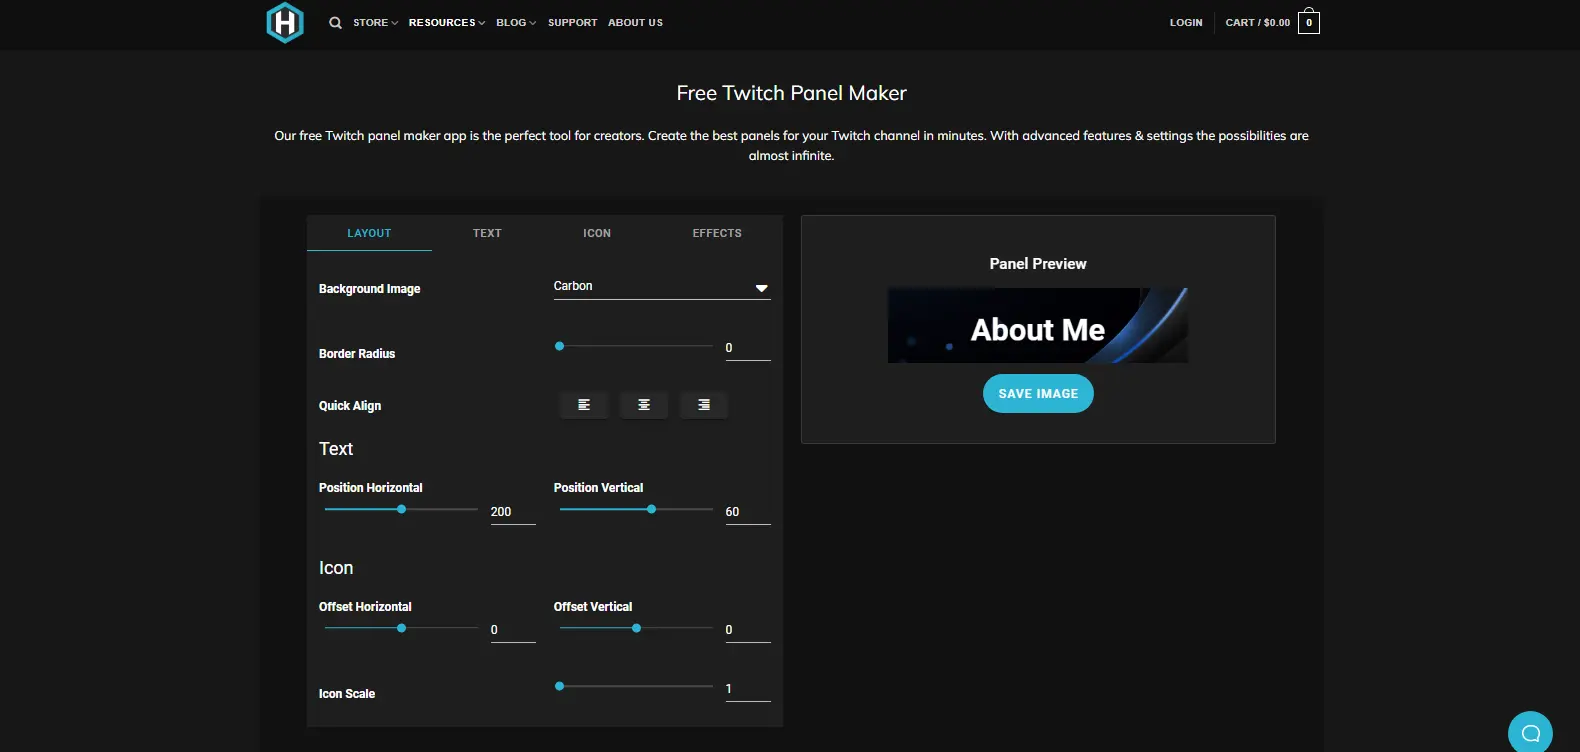The height and width of the screenshot is (752, 1580).
Task: Switch to the Layout tab
Action: tap(369, 233)
